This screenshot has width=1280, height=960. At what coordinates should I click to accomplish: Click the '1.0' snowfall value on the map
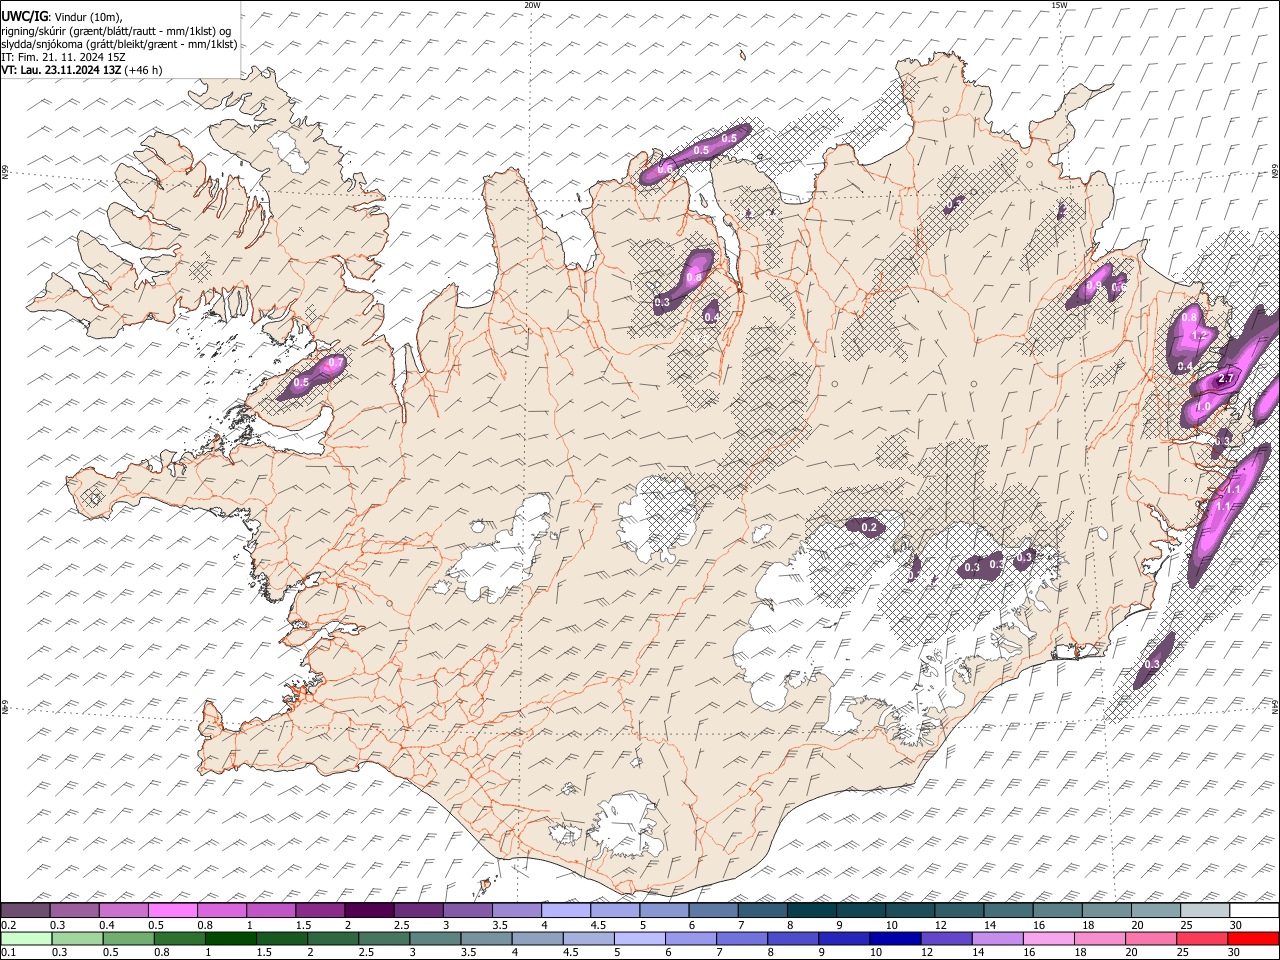1203,407
